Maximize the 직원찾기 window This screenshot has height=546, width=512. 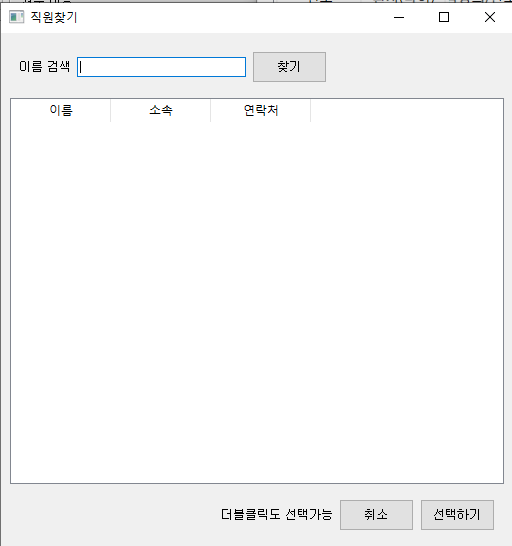[x=444, y=17]
